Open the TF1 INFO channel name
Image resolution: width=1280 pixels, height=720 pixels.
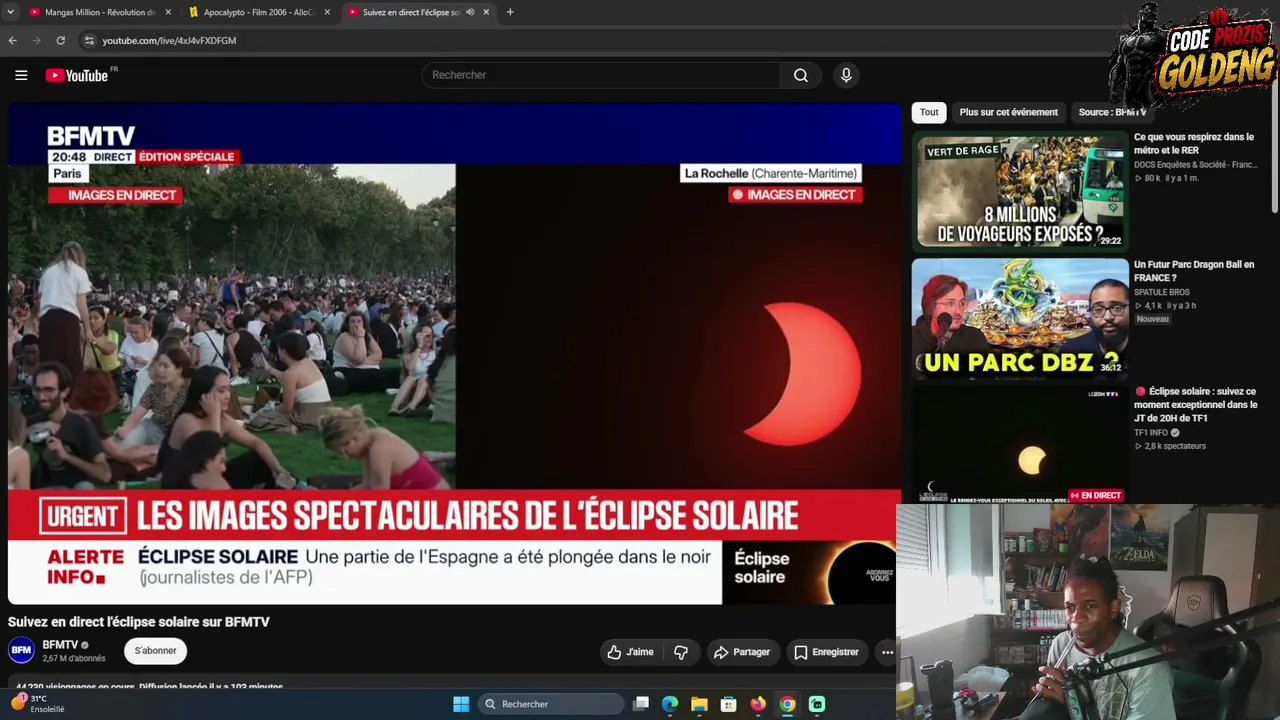click(1153, 433)
